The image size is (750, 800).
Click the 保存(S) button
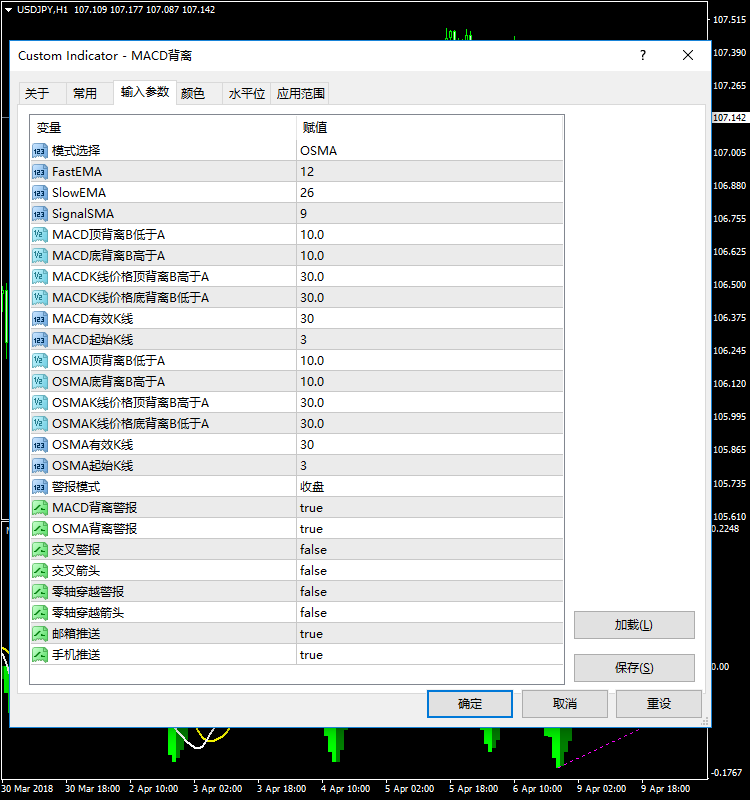(634, 668)
